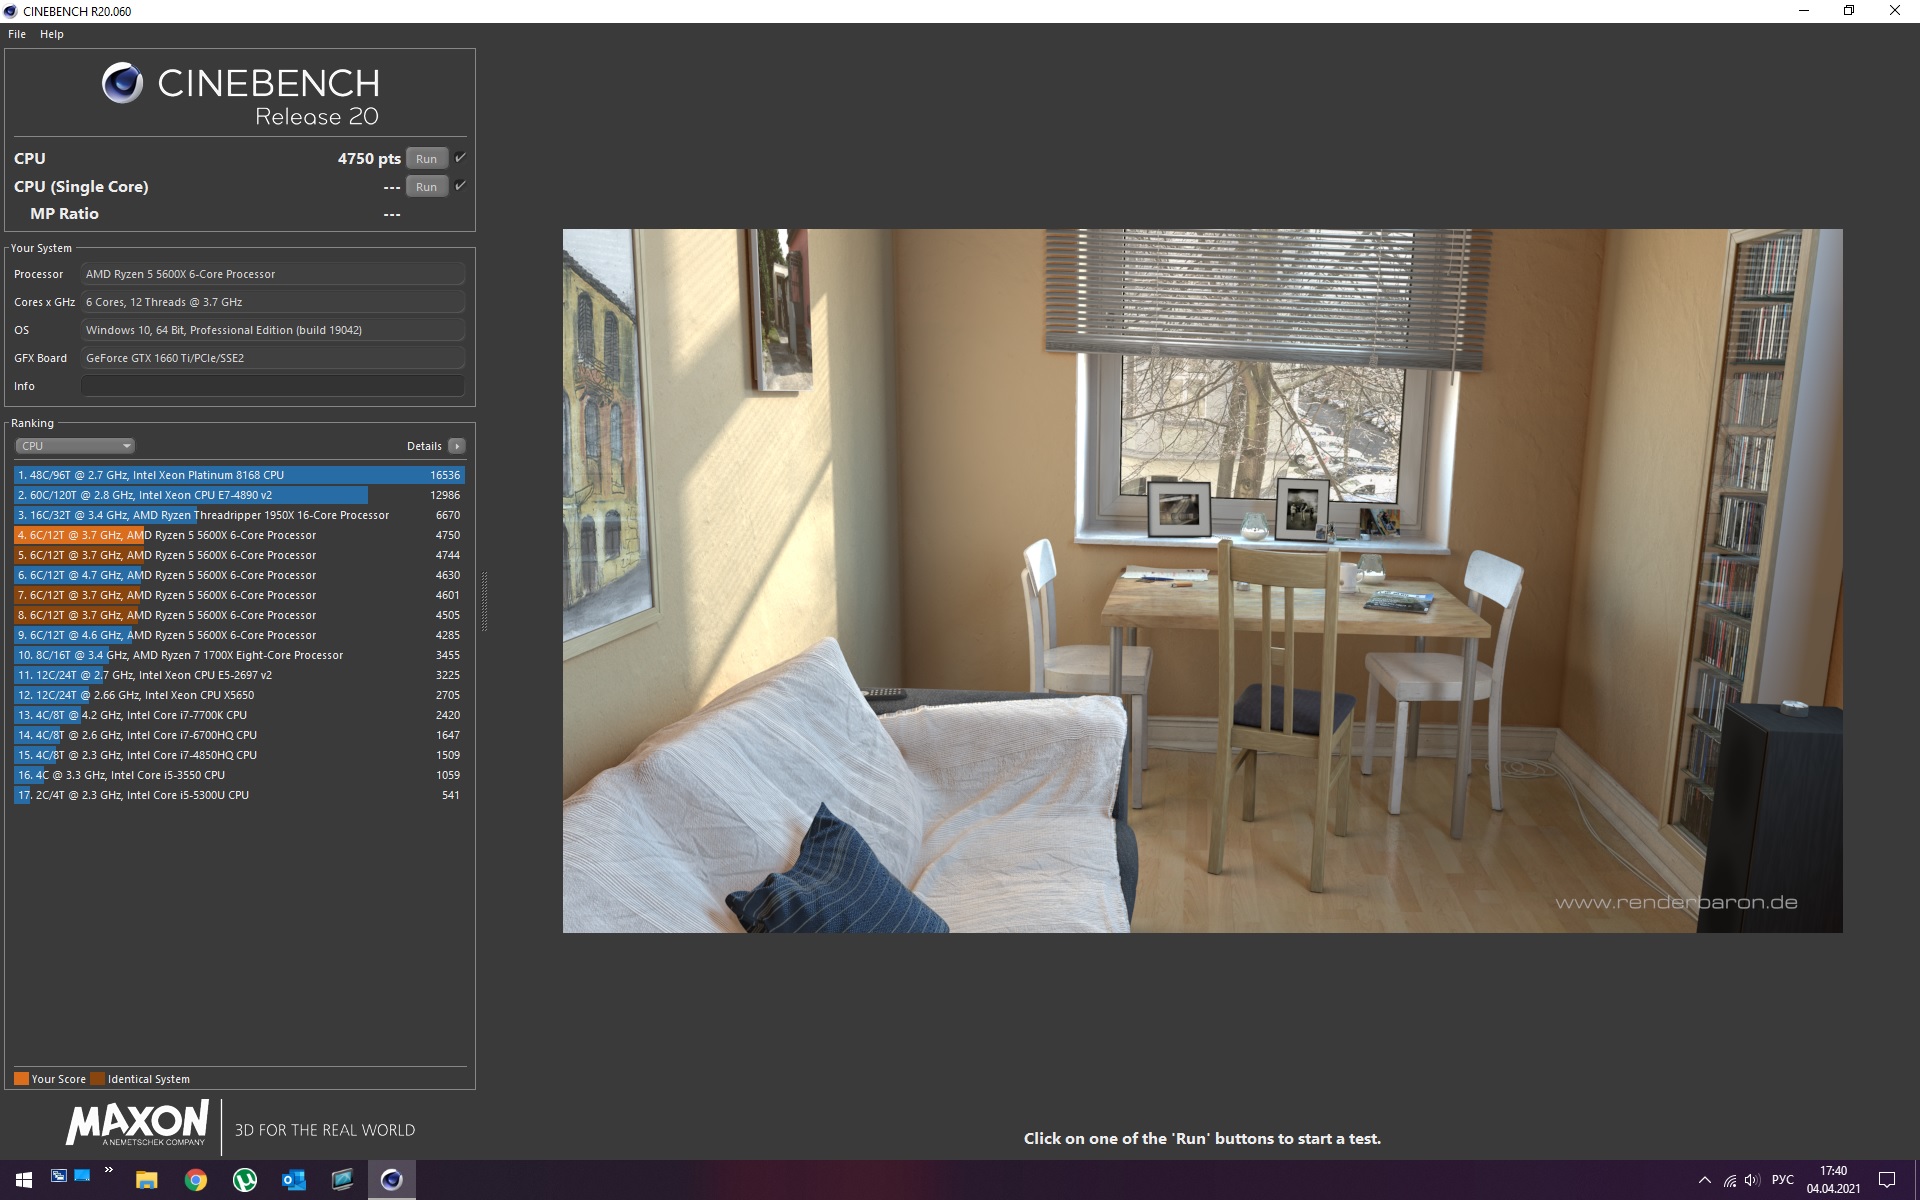This screenshot has width=1920, height=1200.
Task: Click the Info input field
Action: coord(272,386)
